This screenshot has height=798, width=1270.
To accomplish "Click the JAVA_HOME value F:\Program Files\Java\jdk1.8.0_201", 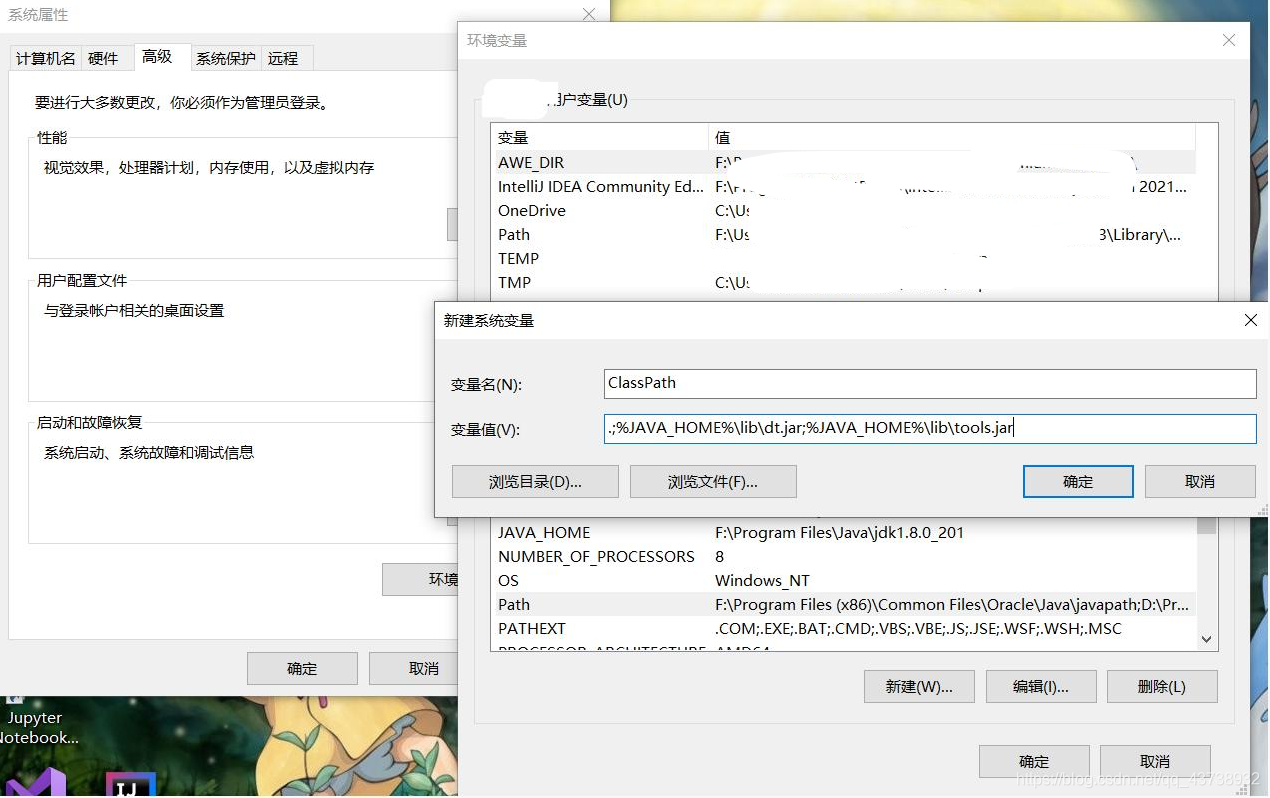I will click(839, 532).
